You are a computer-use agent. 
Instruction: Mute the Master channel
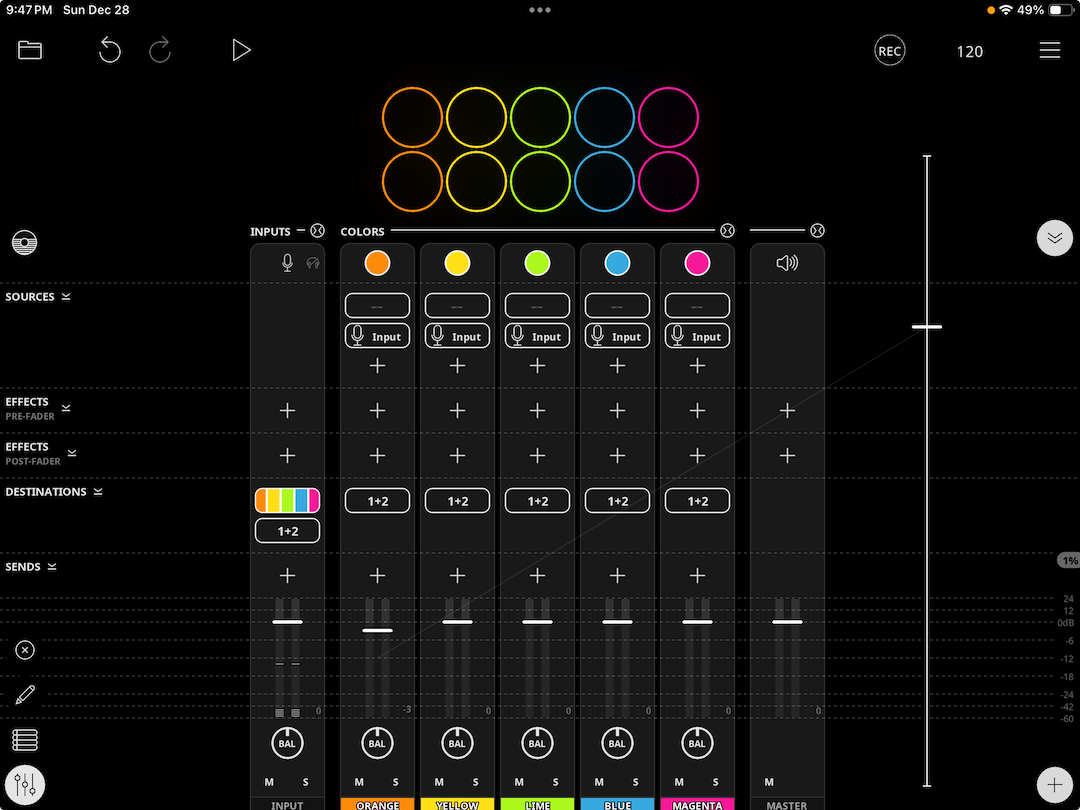(769, 782)
